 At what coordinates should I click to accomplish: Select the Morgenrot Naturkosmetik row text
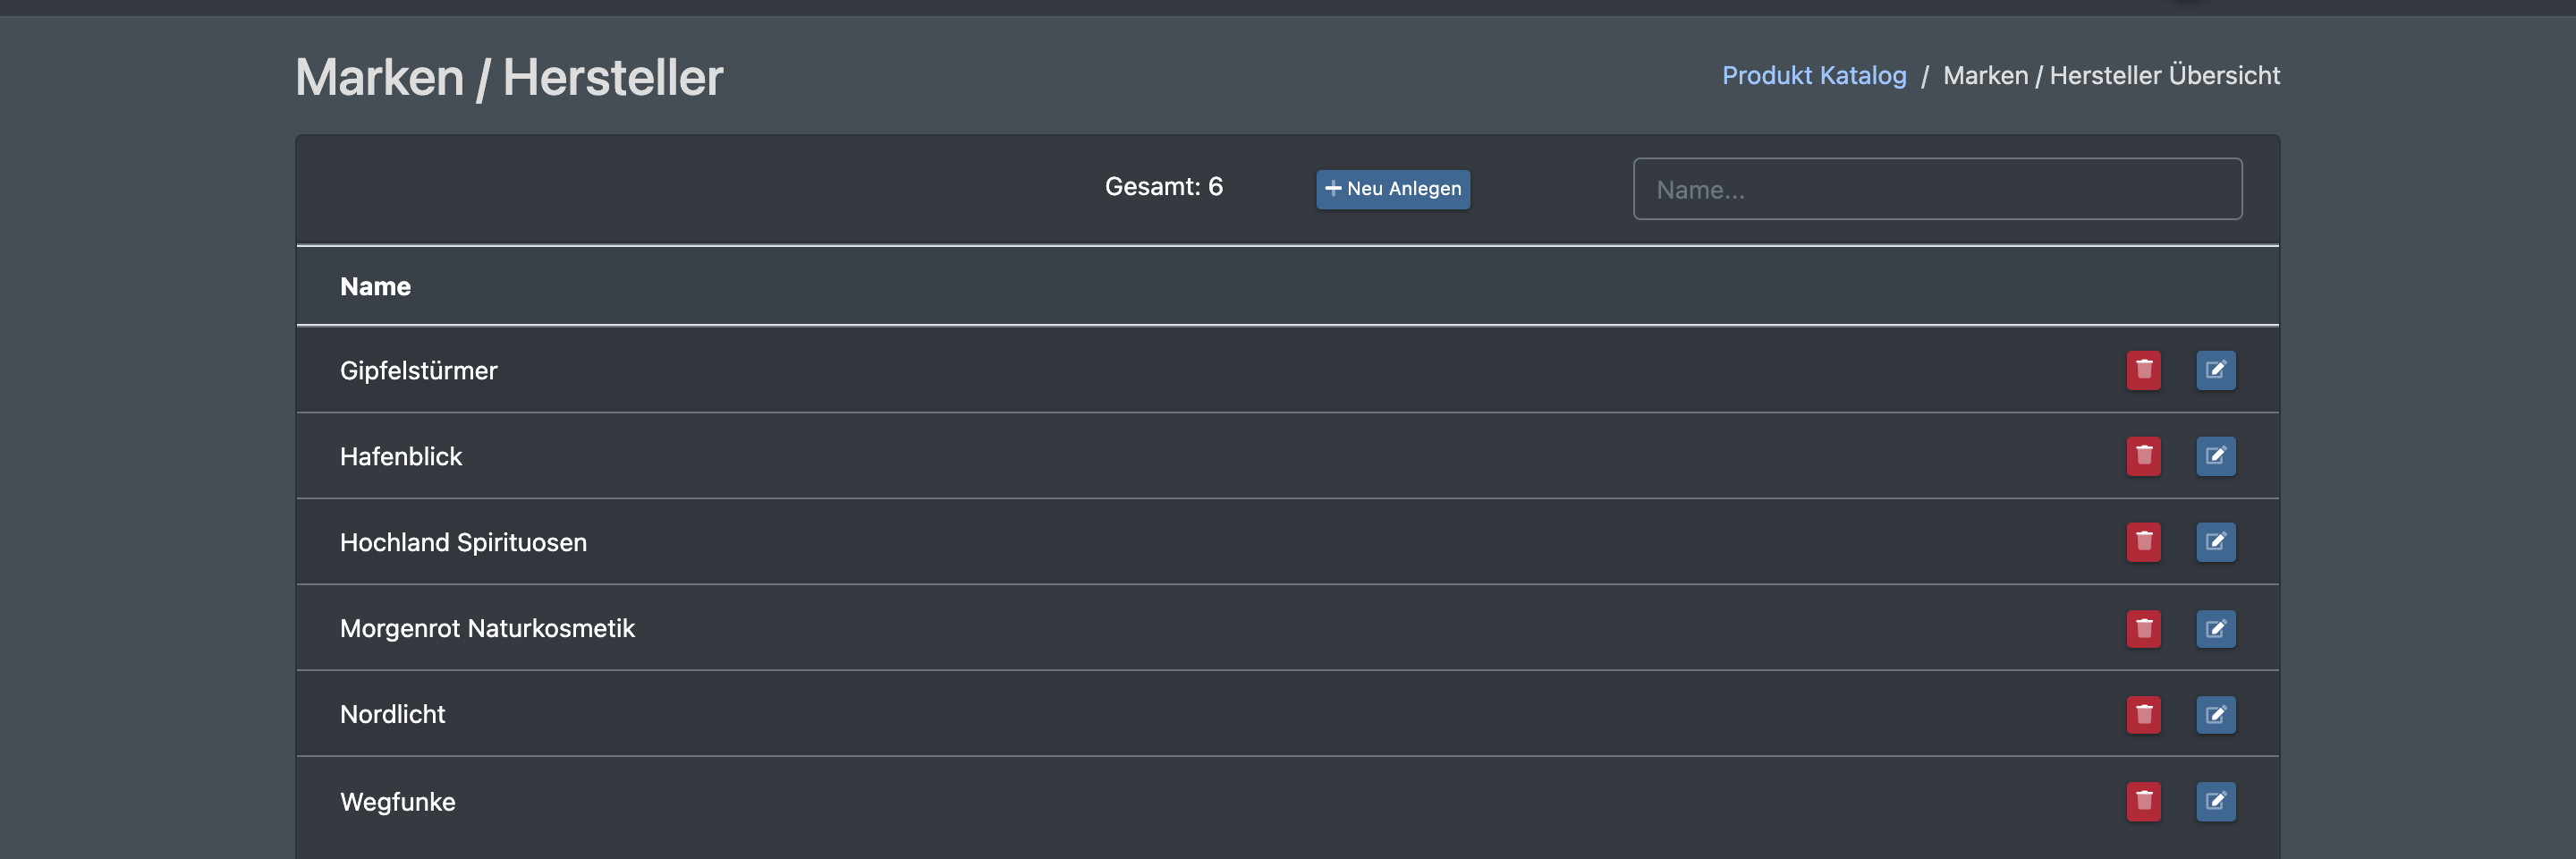point(487,629)
